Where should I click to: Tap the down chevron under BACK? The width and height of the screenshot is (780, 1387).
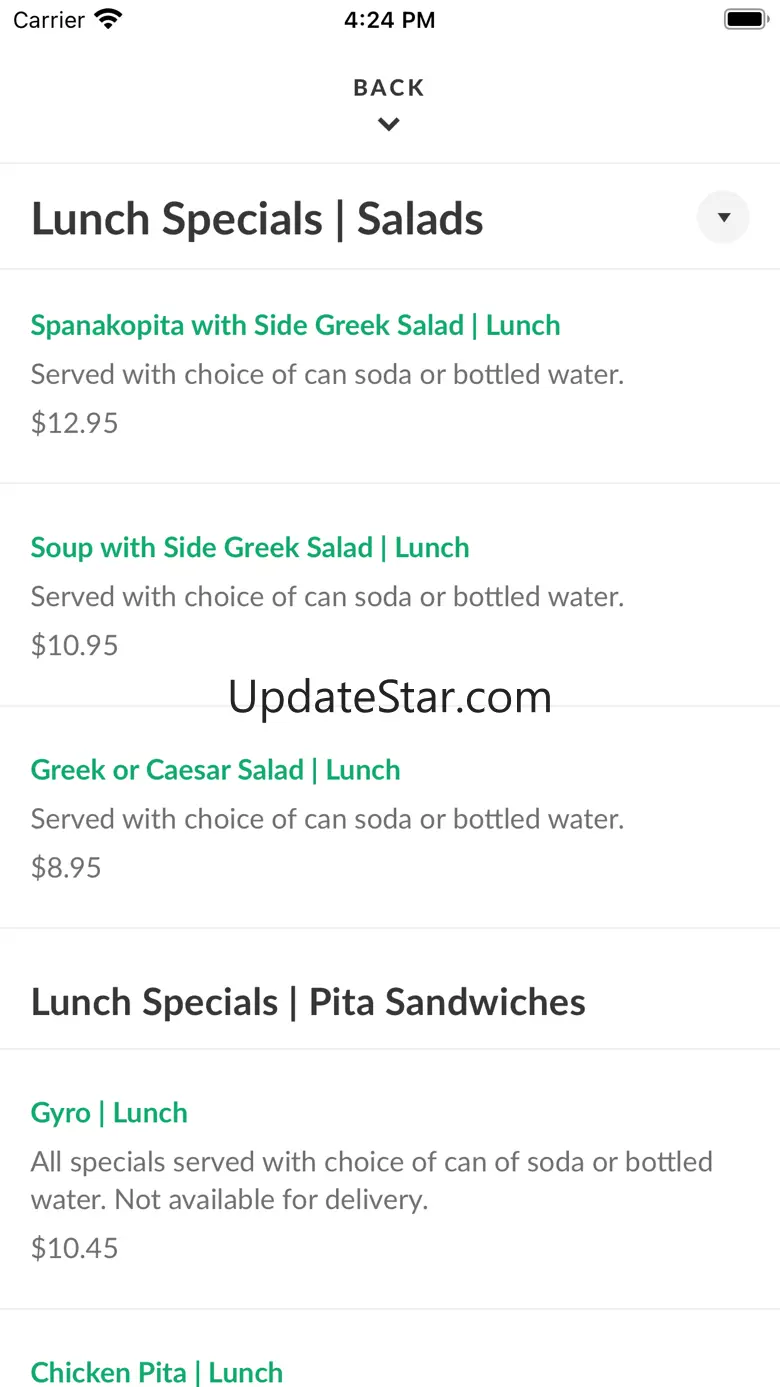389,125
